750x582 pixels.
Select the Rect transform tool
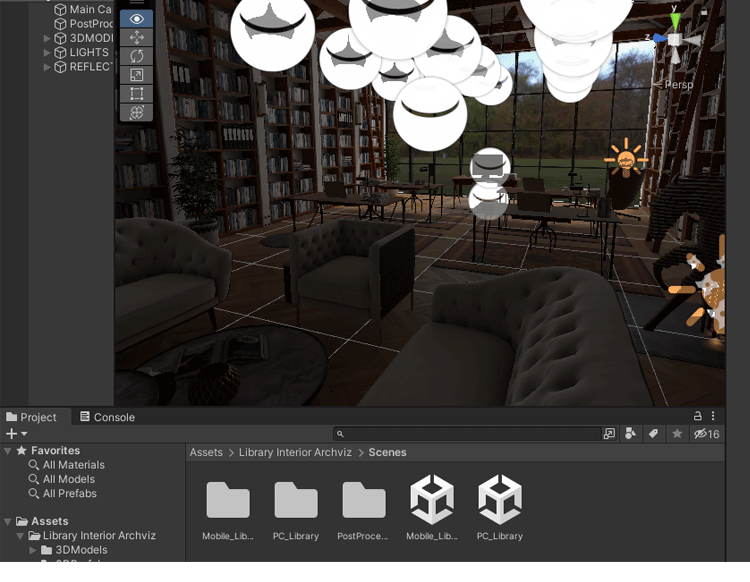pos(137,94)
